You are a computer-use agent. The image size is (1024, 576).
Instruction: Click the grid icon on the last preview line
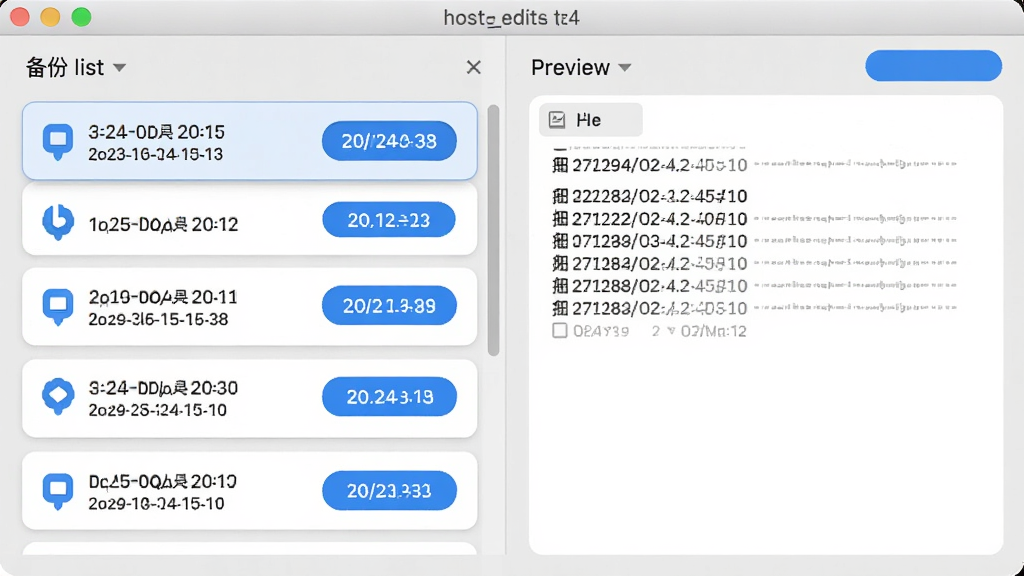[560, 308]
